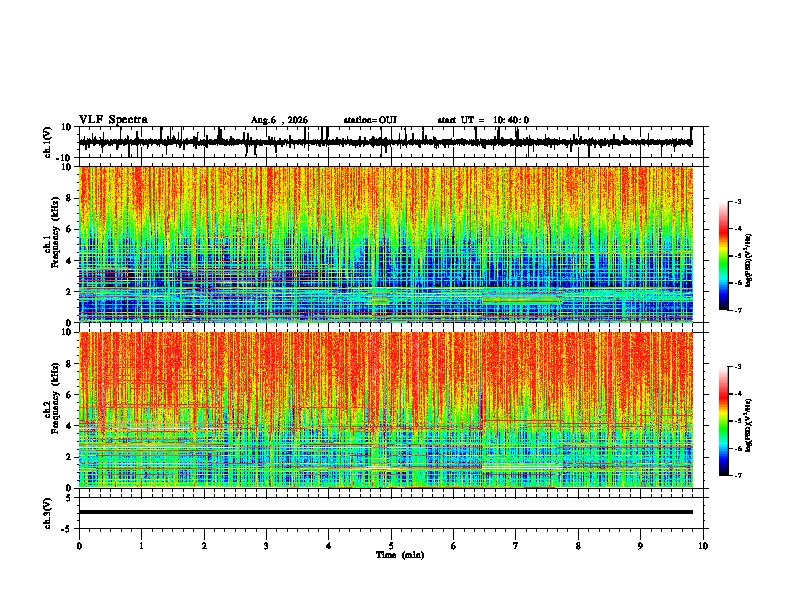Click the ch.1 colorbar log(PSD) unit label

coord(749,261)
